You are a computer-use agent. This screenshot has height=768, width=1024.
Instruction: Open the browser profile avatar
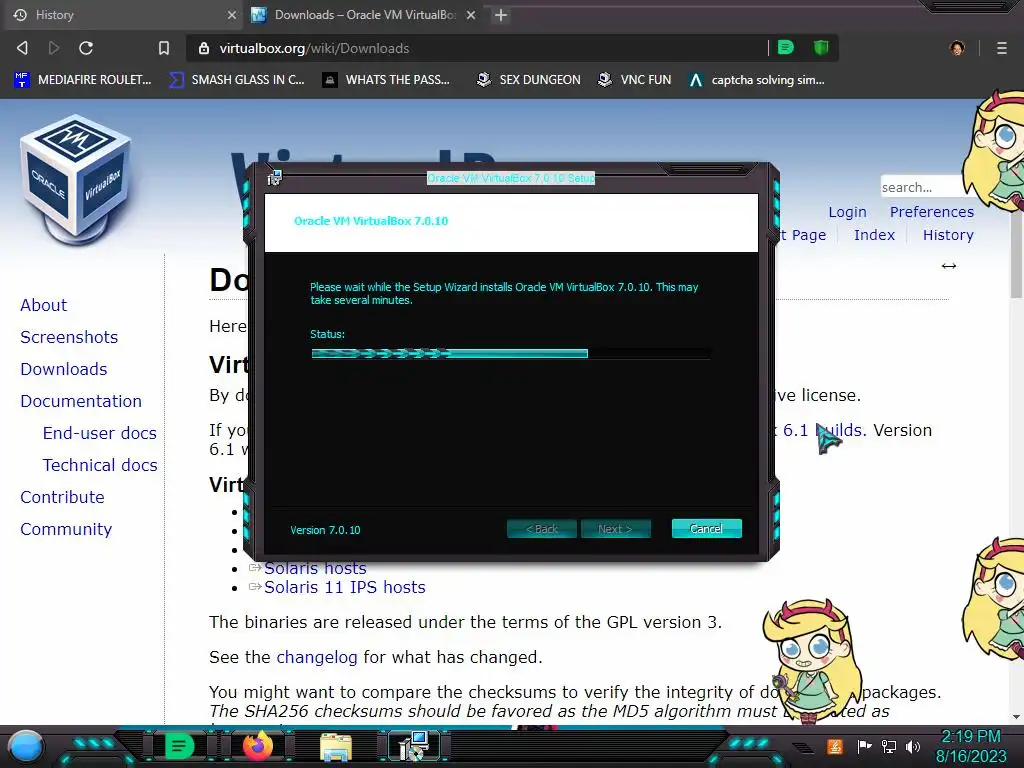click(x=957, y=48)
